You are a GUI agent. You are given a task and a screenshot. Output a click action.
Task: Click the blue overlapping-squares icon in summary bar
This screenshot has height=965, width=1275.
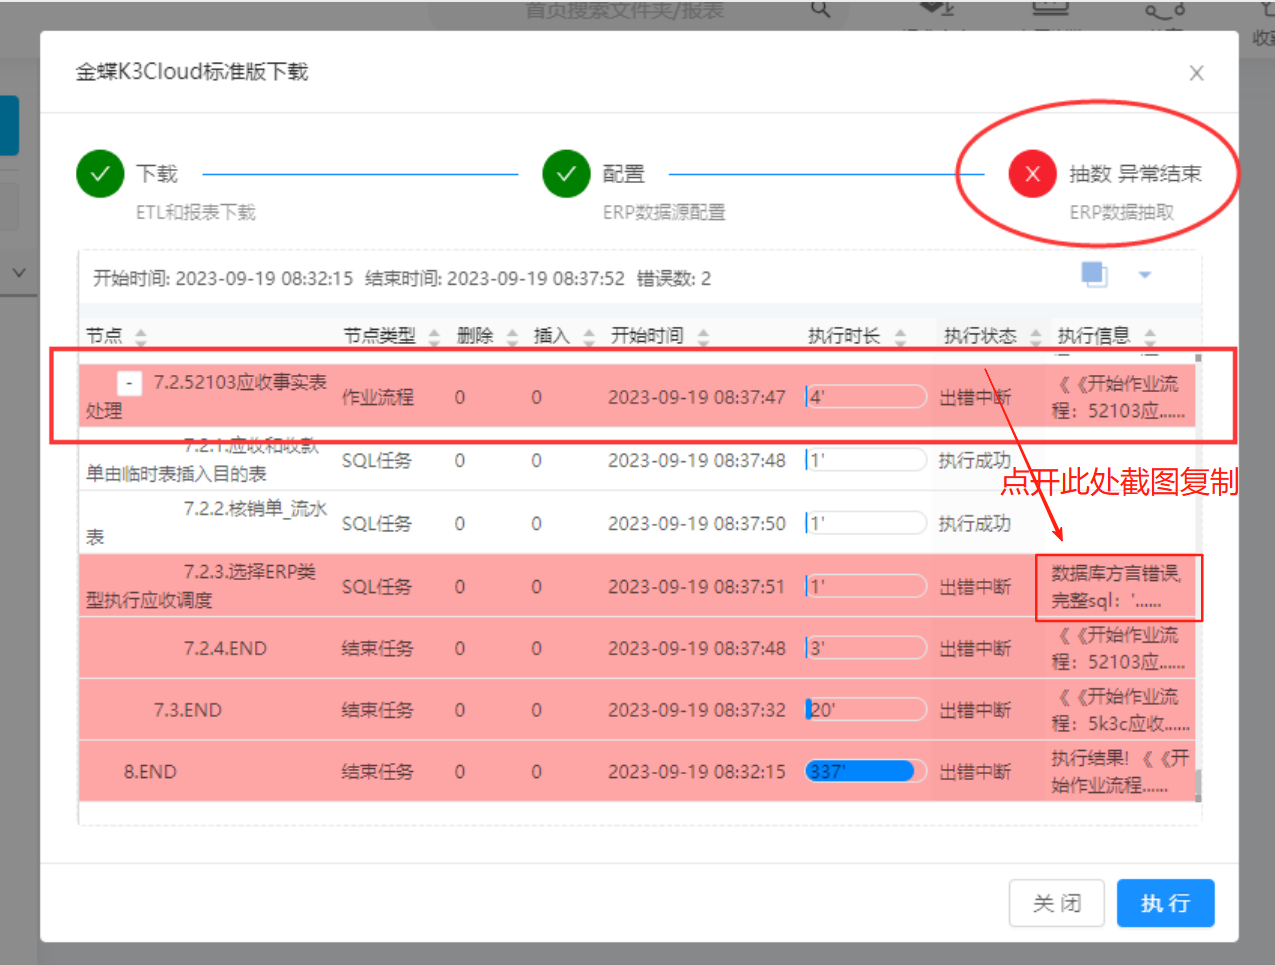[x=1094, y=274]
